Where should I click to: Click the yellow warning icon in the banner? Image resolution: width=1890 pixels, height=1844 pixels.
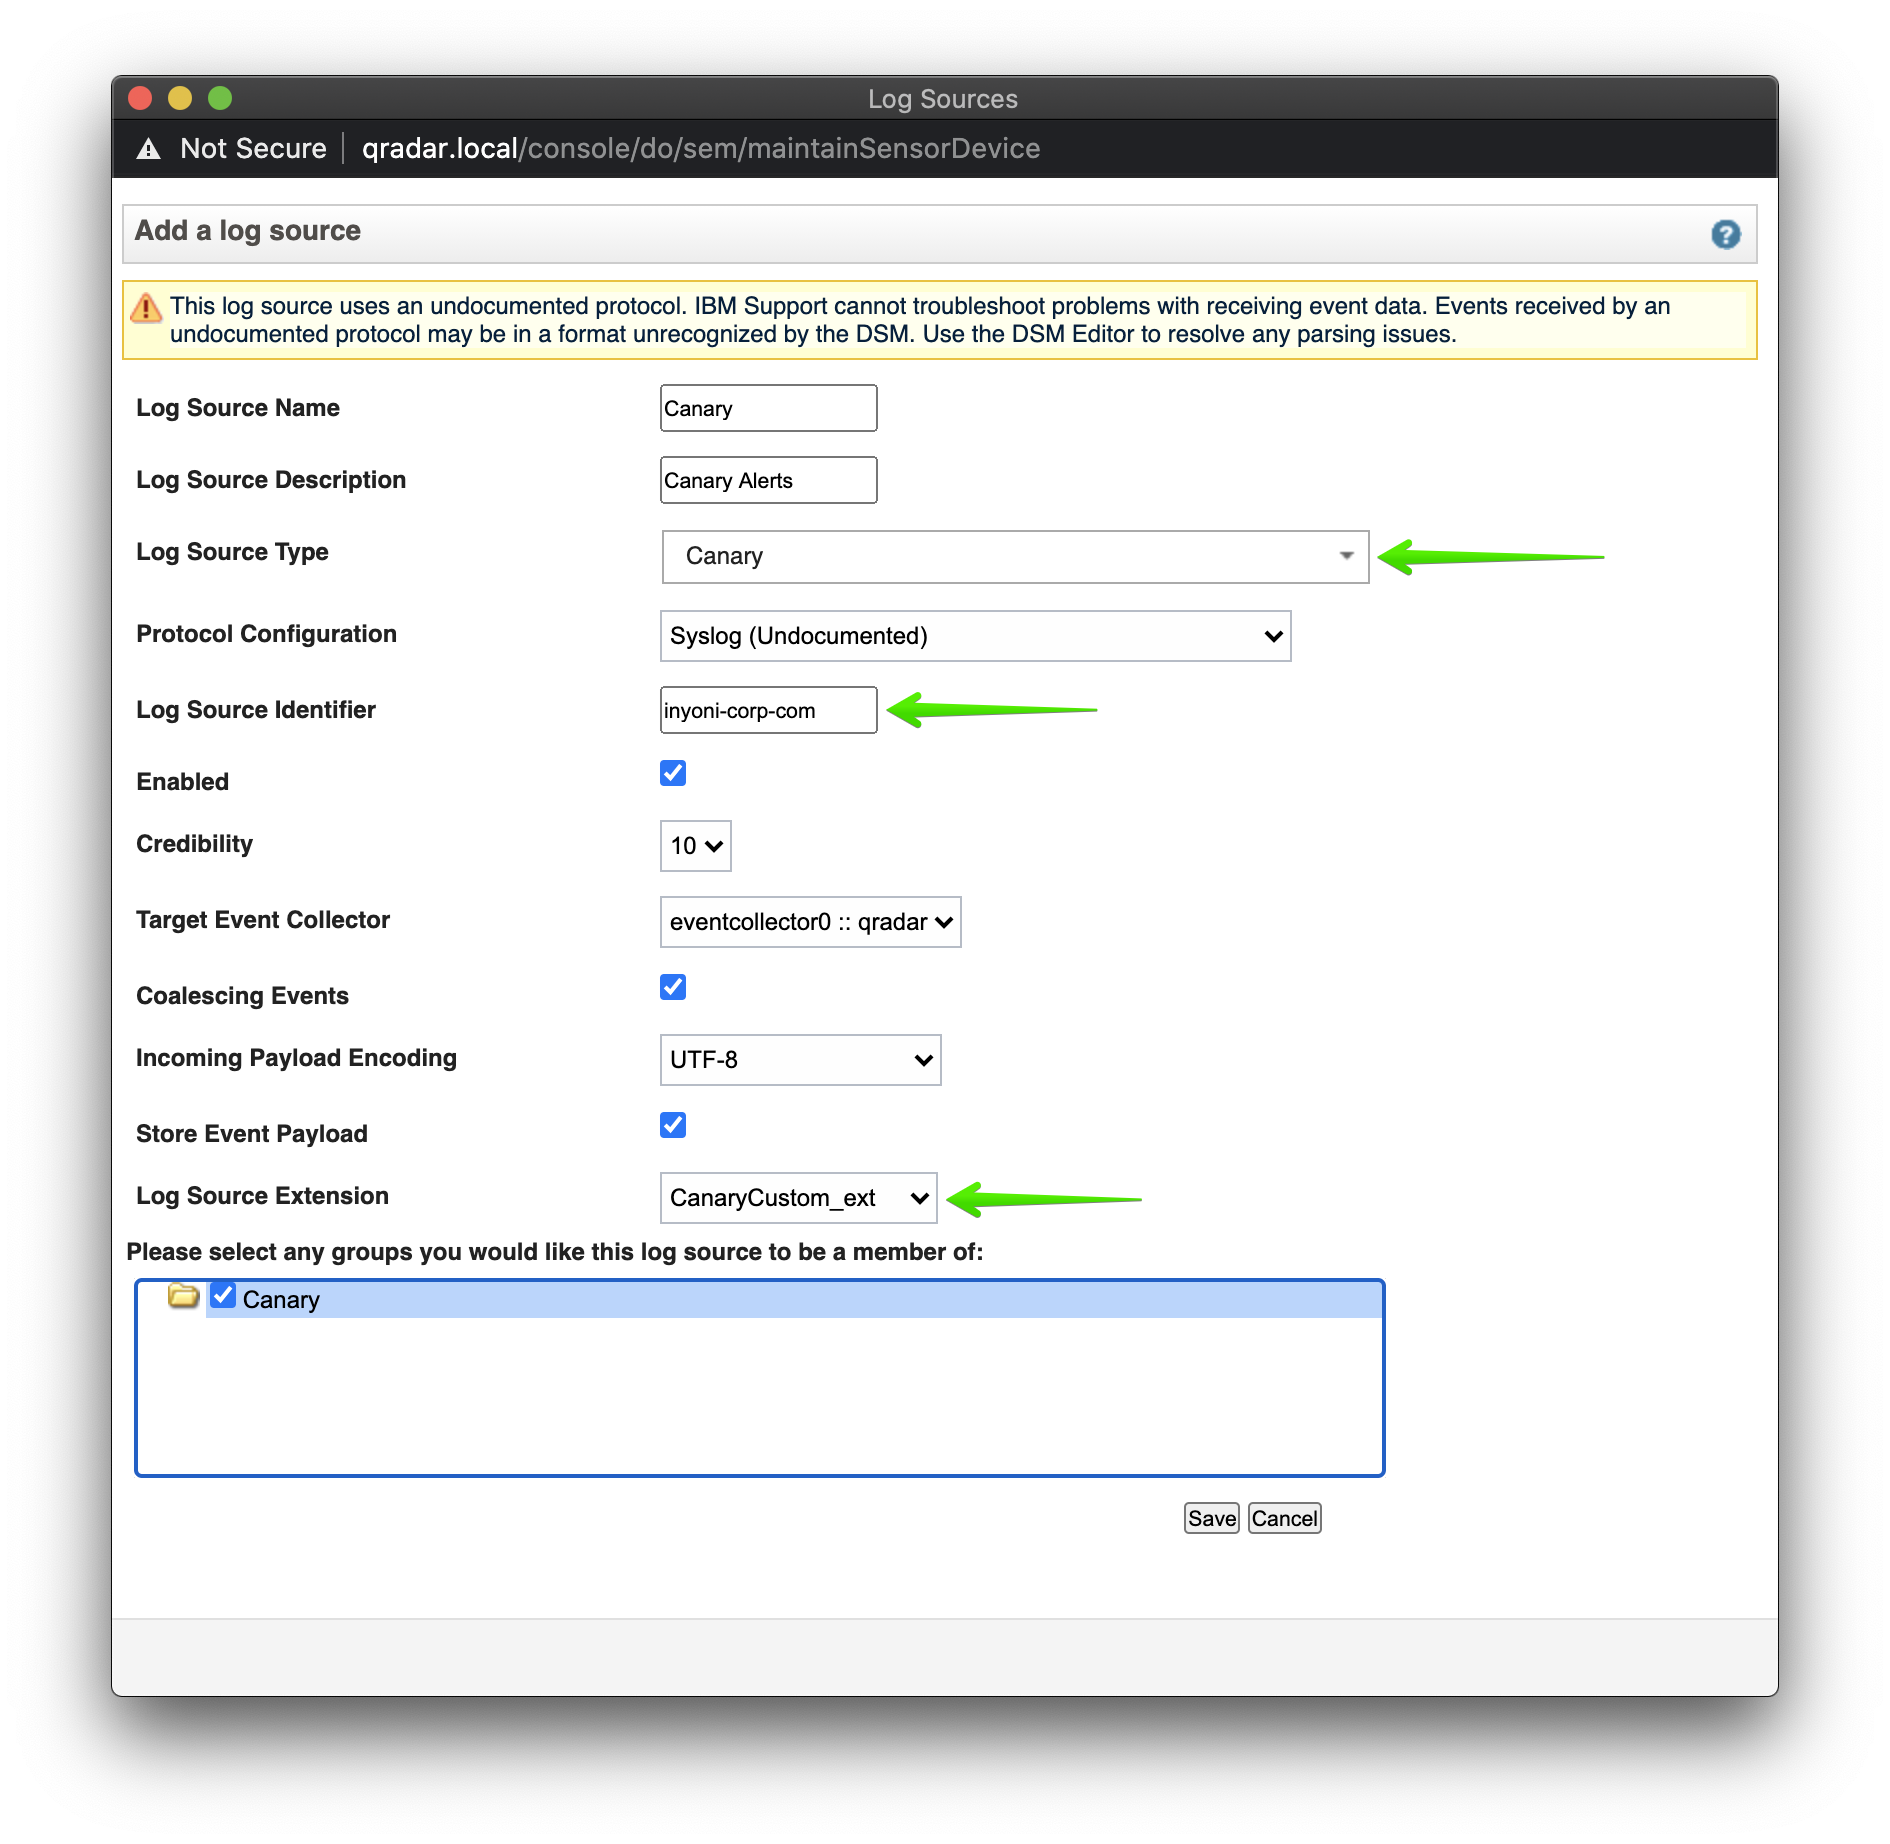(x=146, y=308)
